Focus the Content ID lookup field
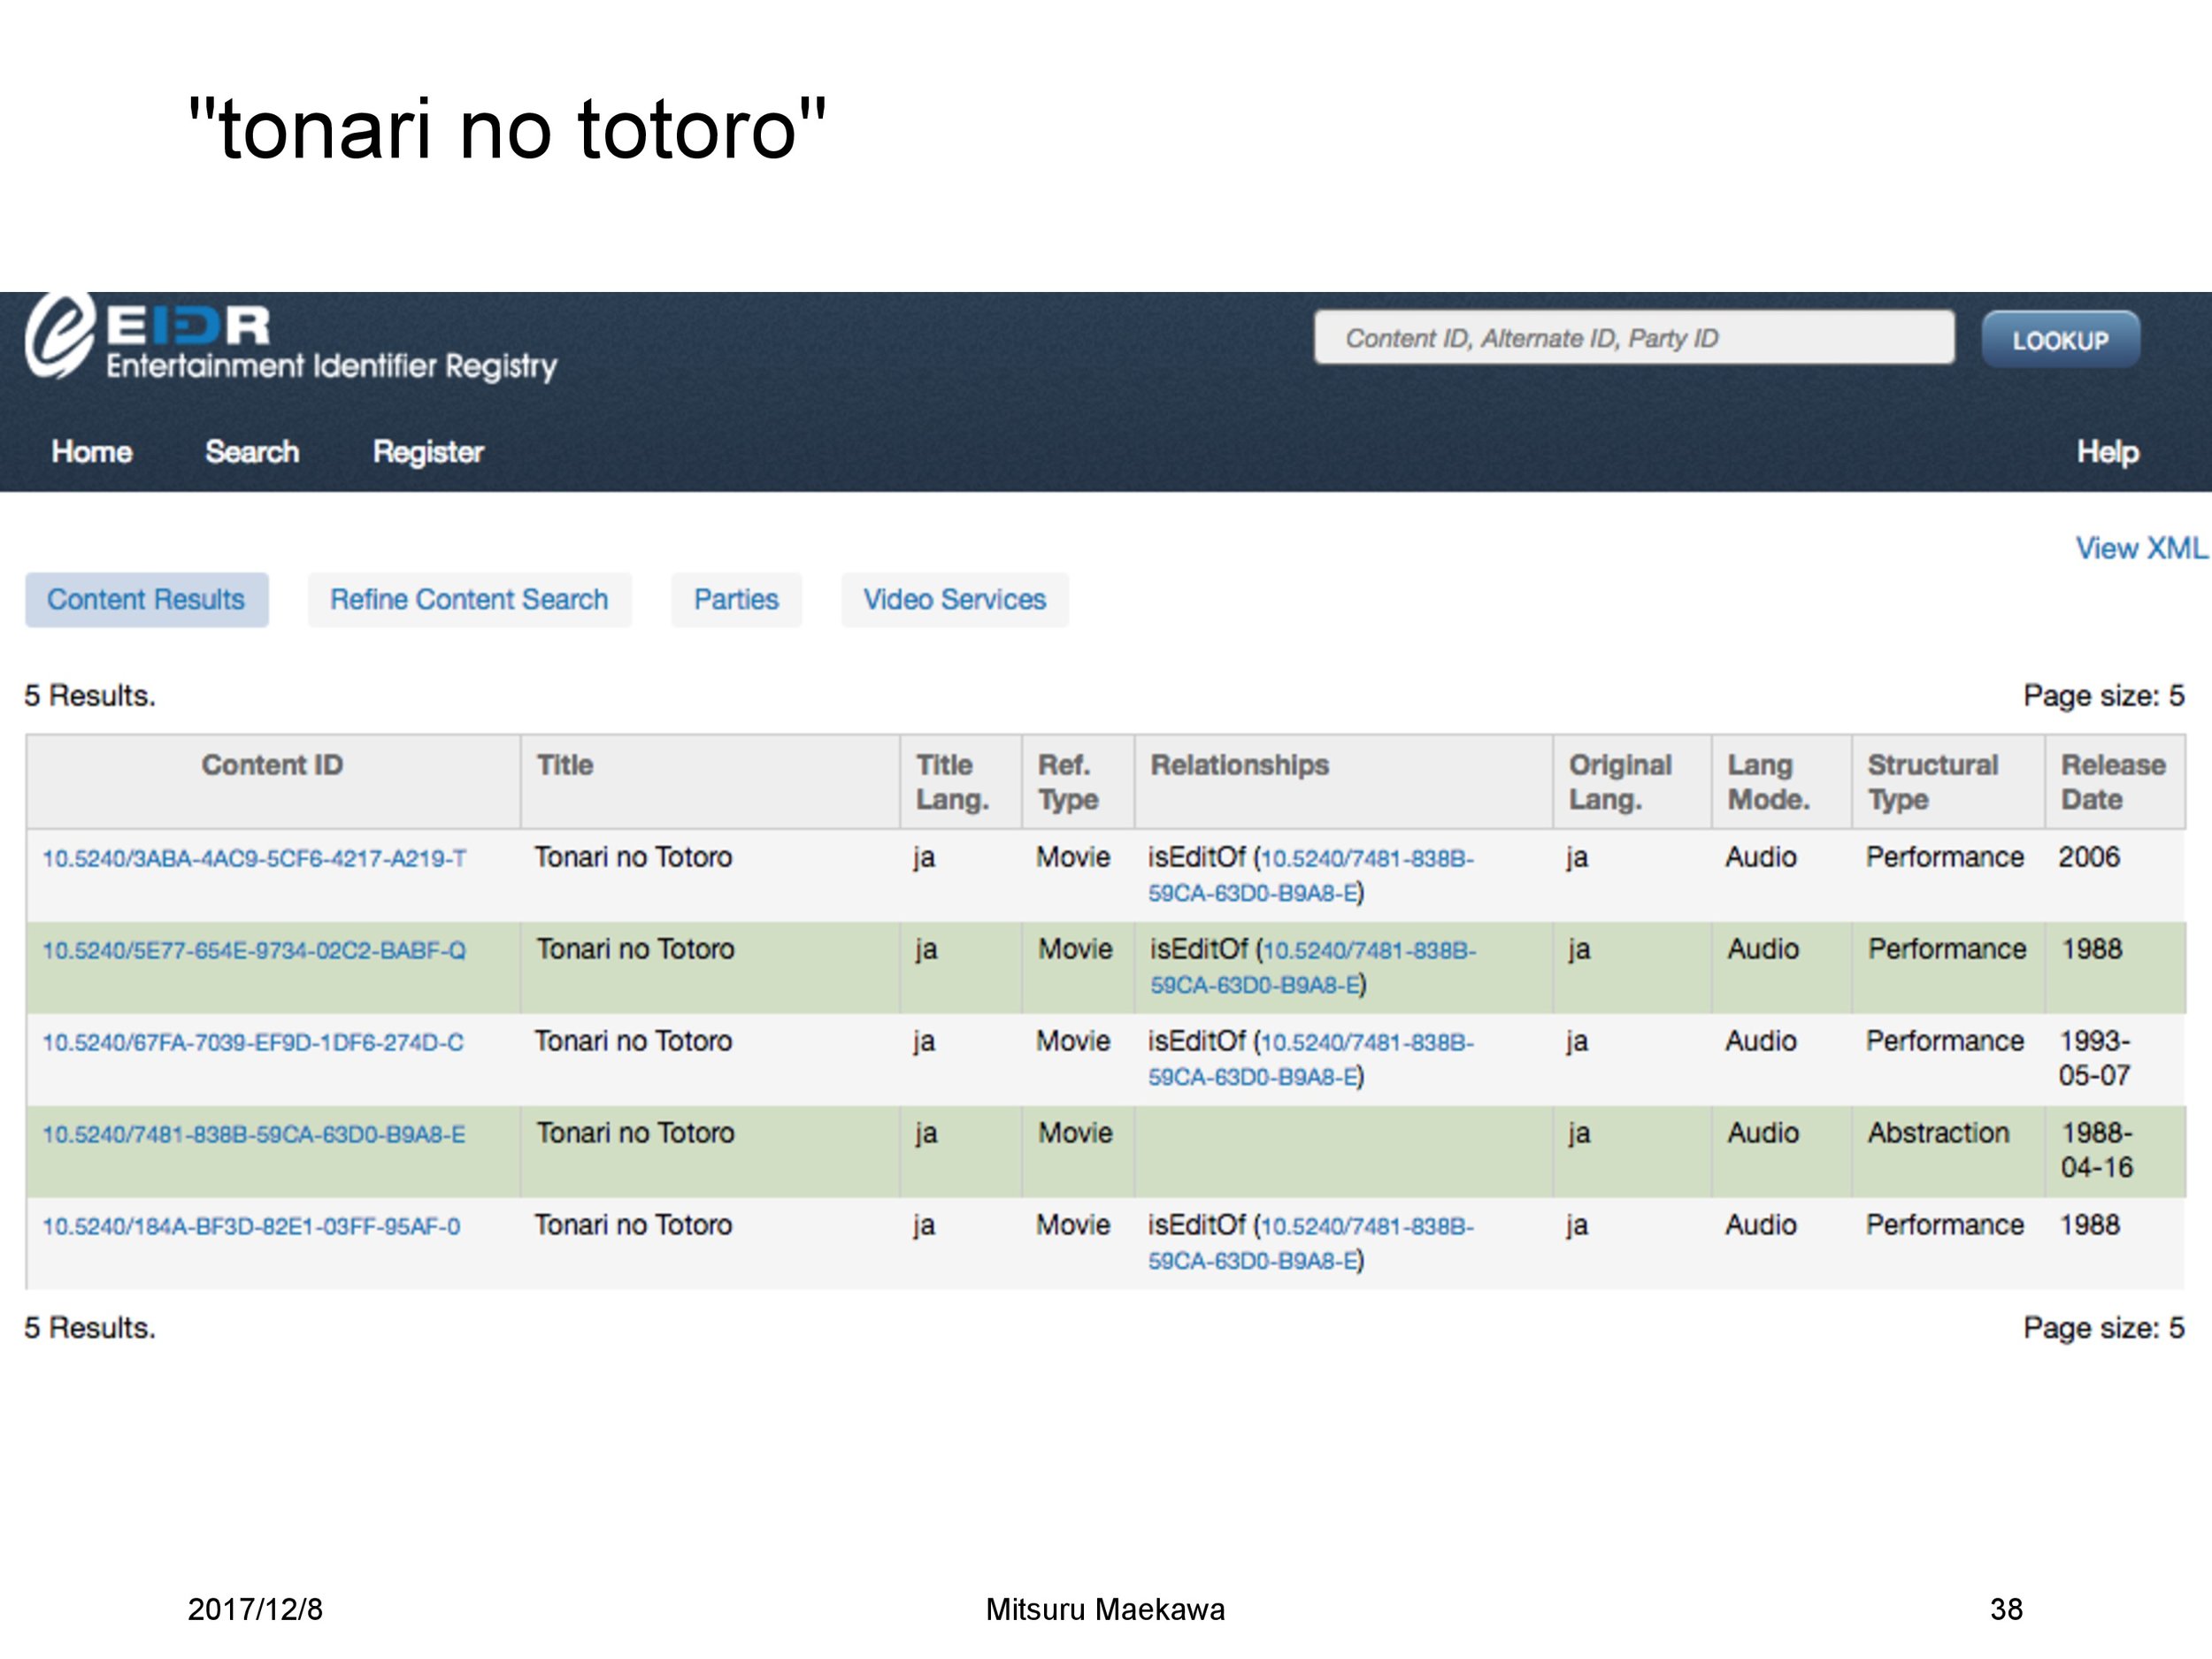2212x1659 pixels. pos(1633,338)
